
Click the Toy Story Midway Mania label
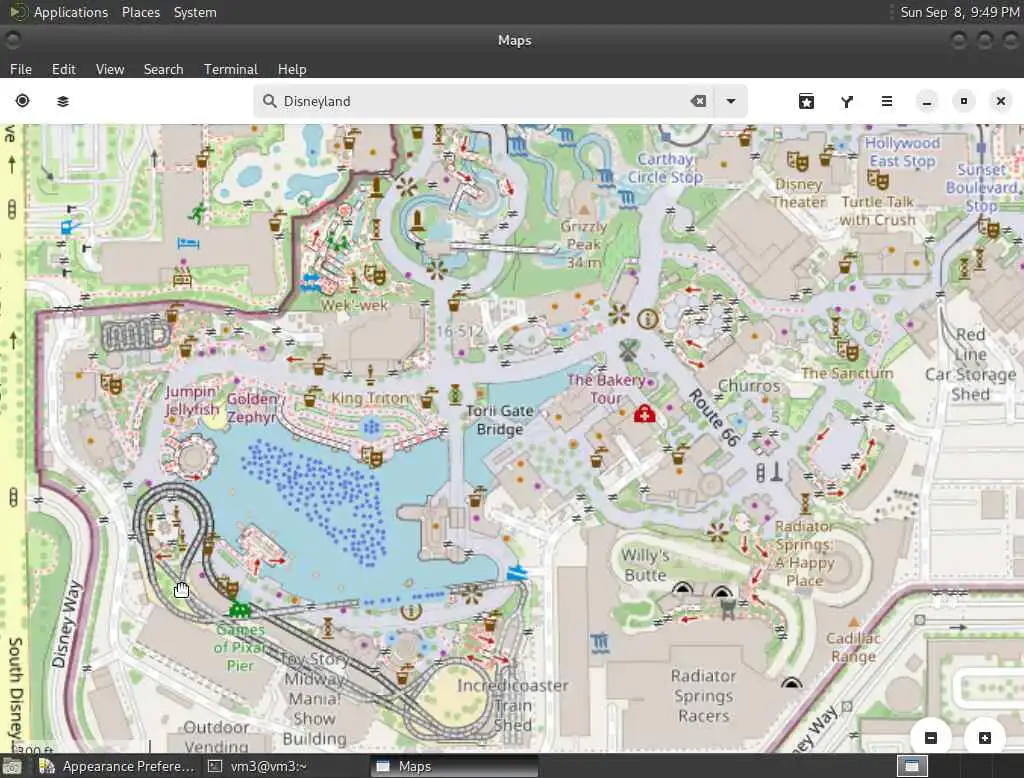(313, 679)
